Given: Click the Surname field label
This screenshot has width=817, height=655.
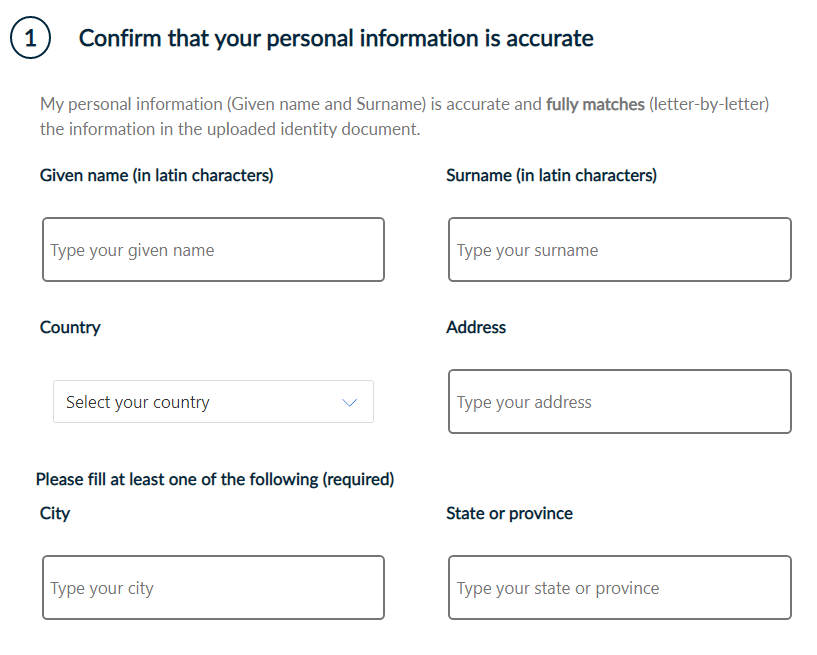Looking at the screenshot, I should coord(551,175).
